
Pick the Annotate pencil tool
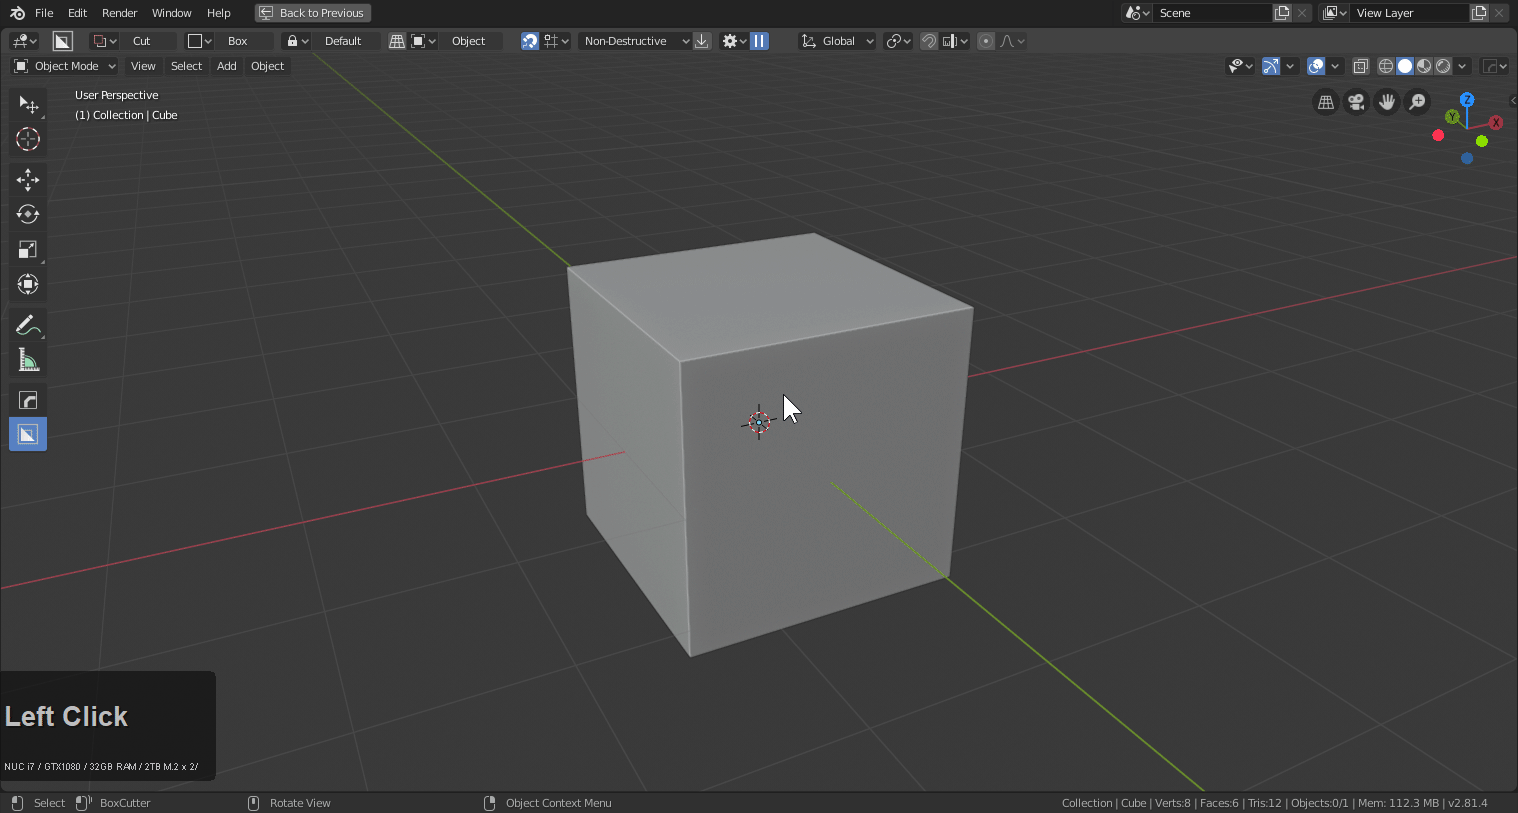(28, 326)
